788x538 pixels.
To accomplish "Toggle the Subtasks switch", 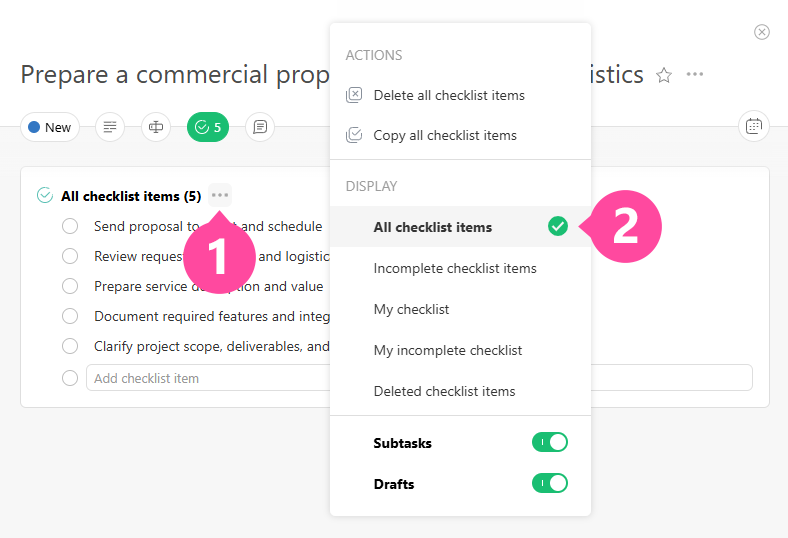I will [550, 442].
